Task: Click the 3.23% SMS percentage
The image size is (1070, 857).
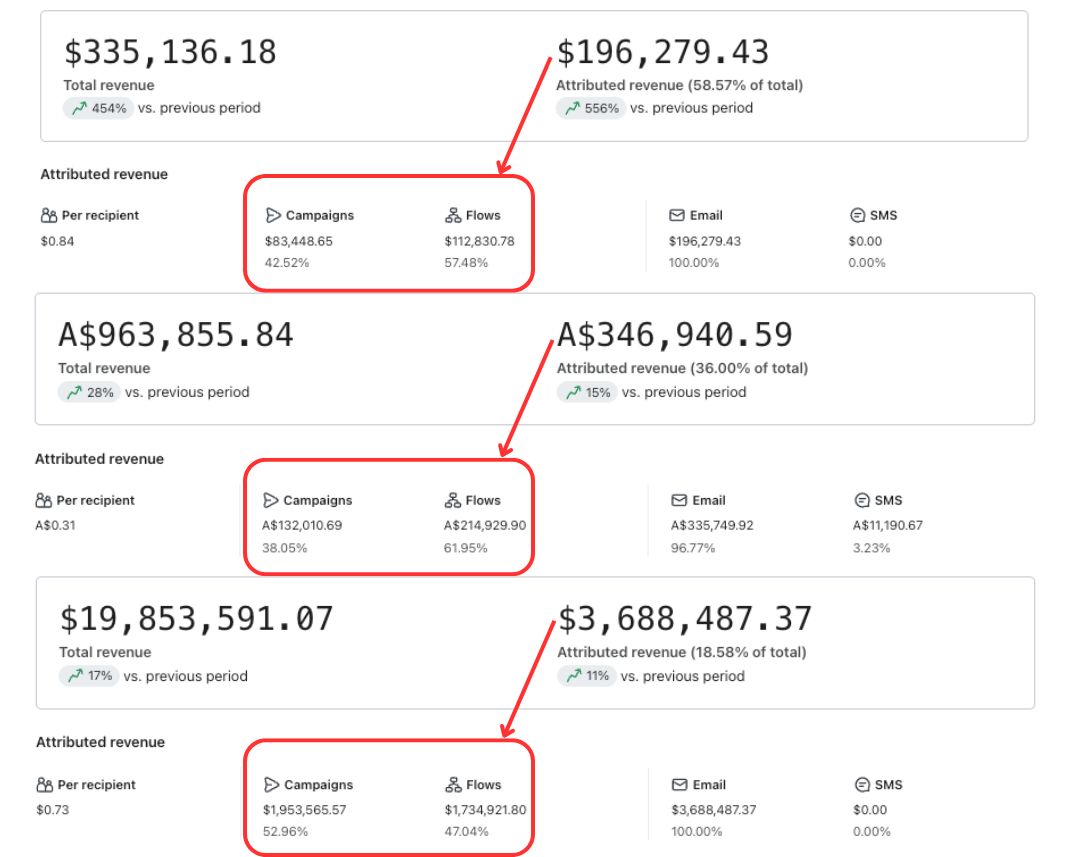Action: tap(871, 548)
